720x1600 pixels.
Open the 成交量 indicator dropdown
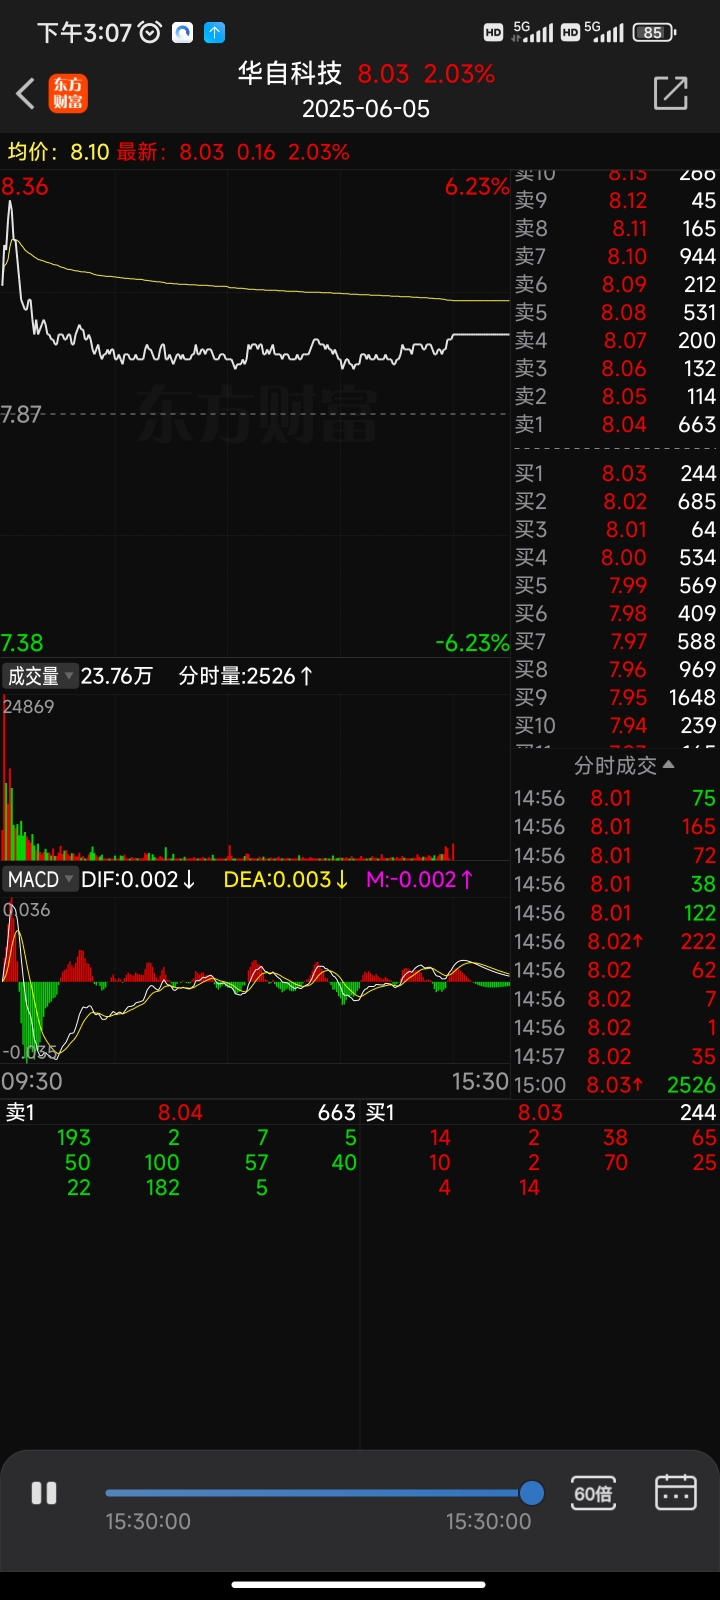(40, 676)
